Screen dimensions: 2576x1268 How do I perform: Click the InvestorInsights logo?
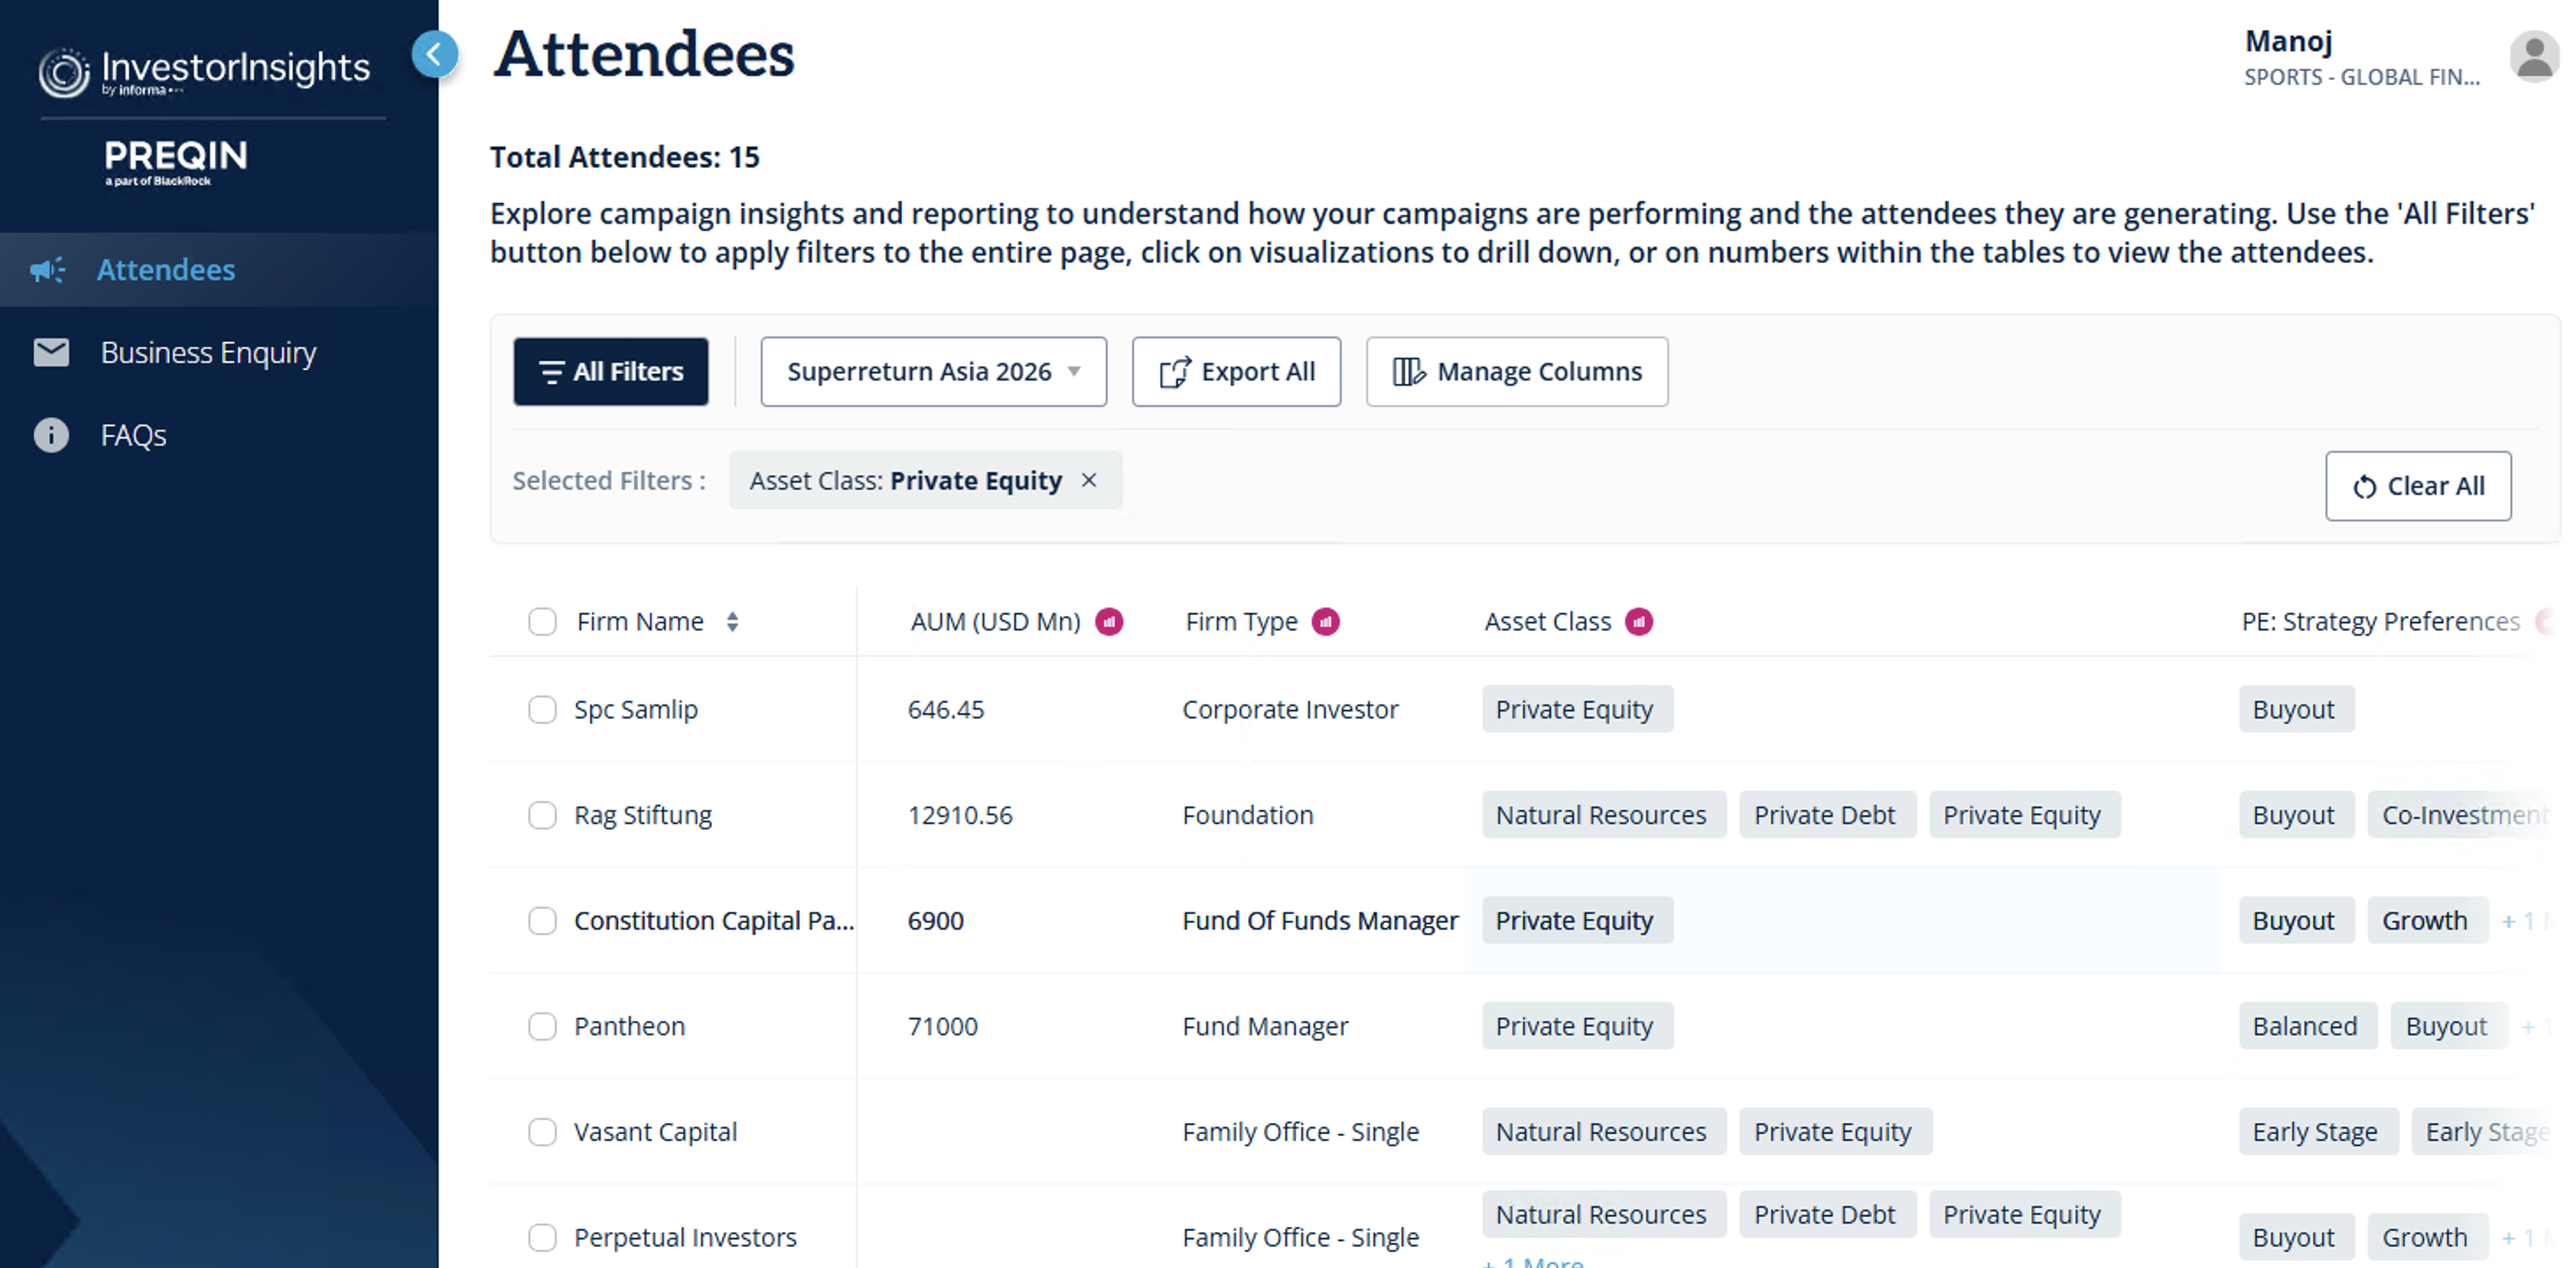pyautogui.click(x=205, y=72)
